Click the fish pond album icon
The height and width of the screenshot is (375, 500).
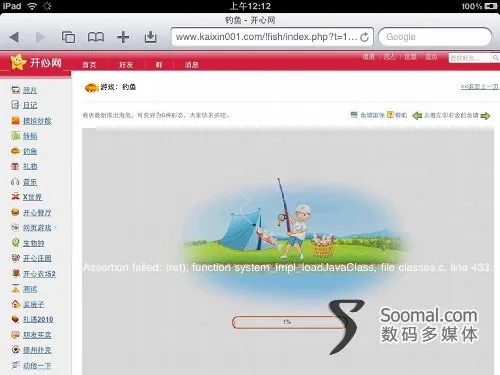coord(354,115)
